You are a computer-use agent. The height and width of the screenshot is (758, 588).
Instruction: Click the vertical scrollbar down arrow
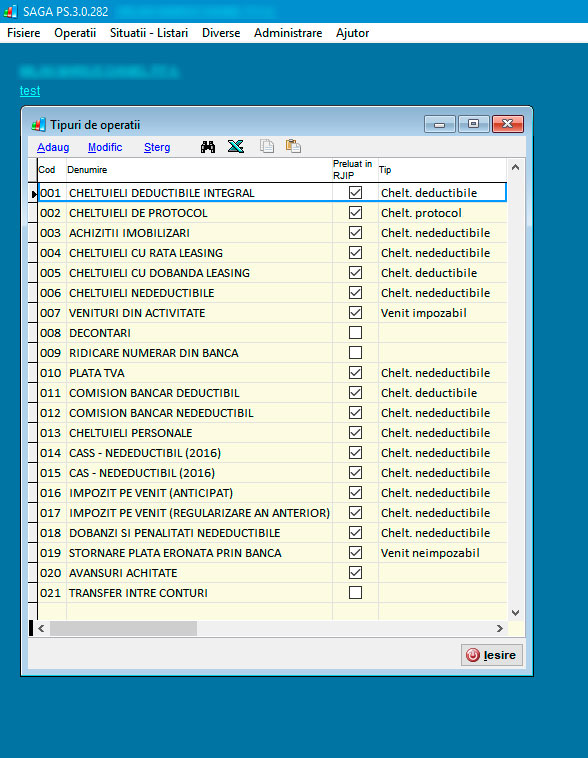515,613
